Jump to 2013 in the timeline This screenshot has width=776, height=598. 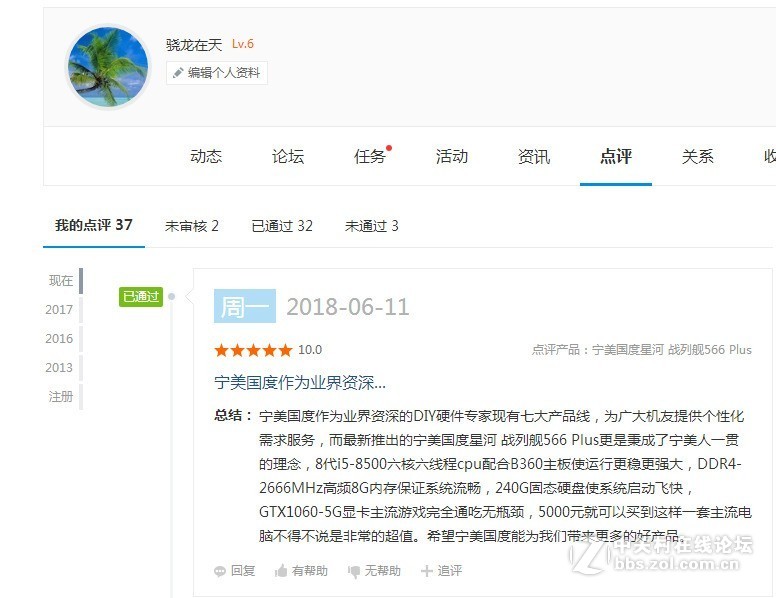point(59,367)
